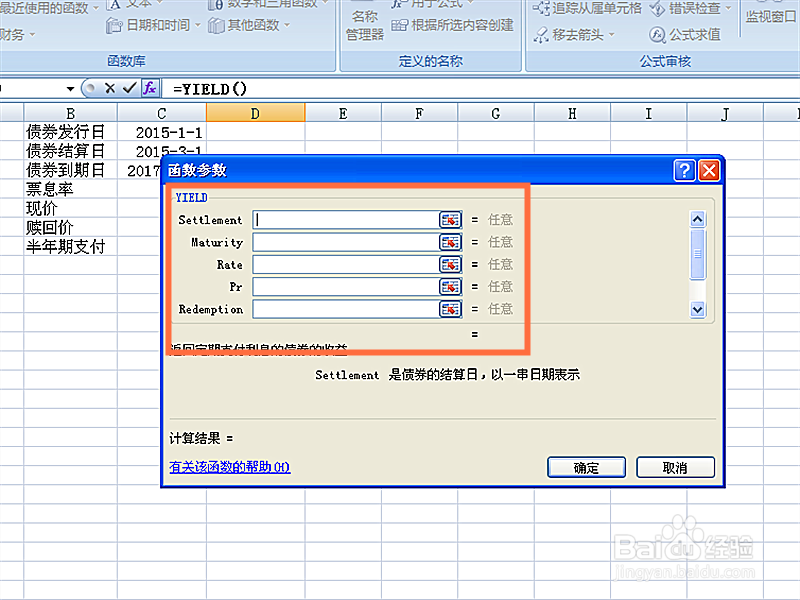
Task: Select column E header
Action: [x=343, y=113]
